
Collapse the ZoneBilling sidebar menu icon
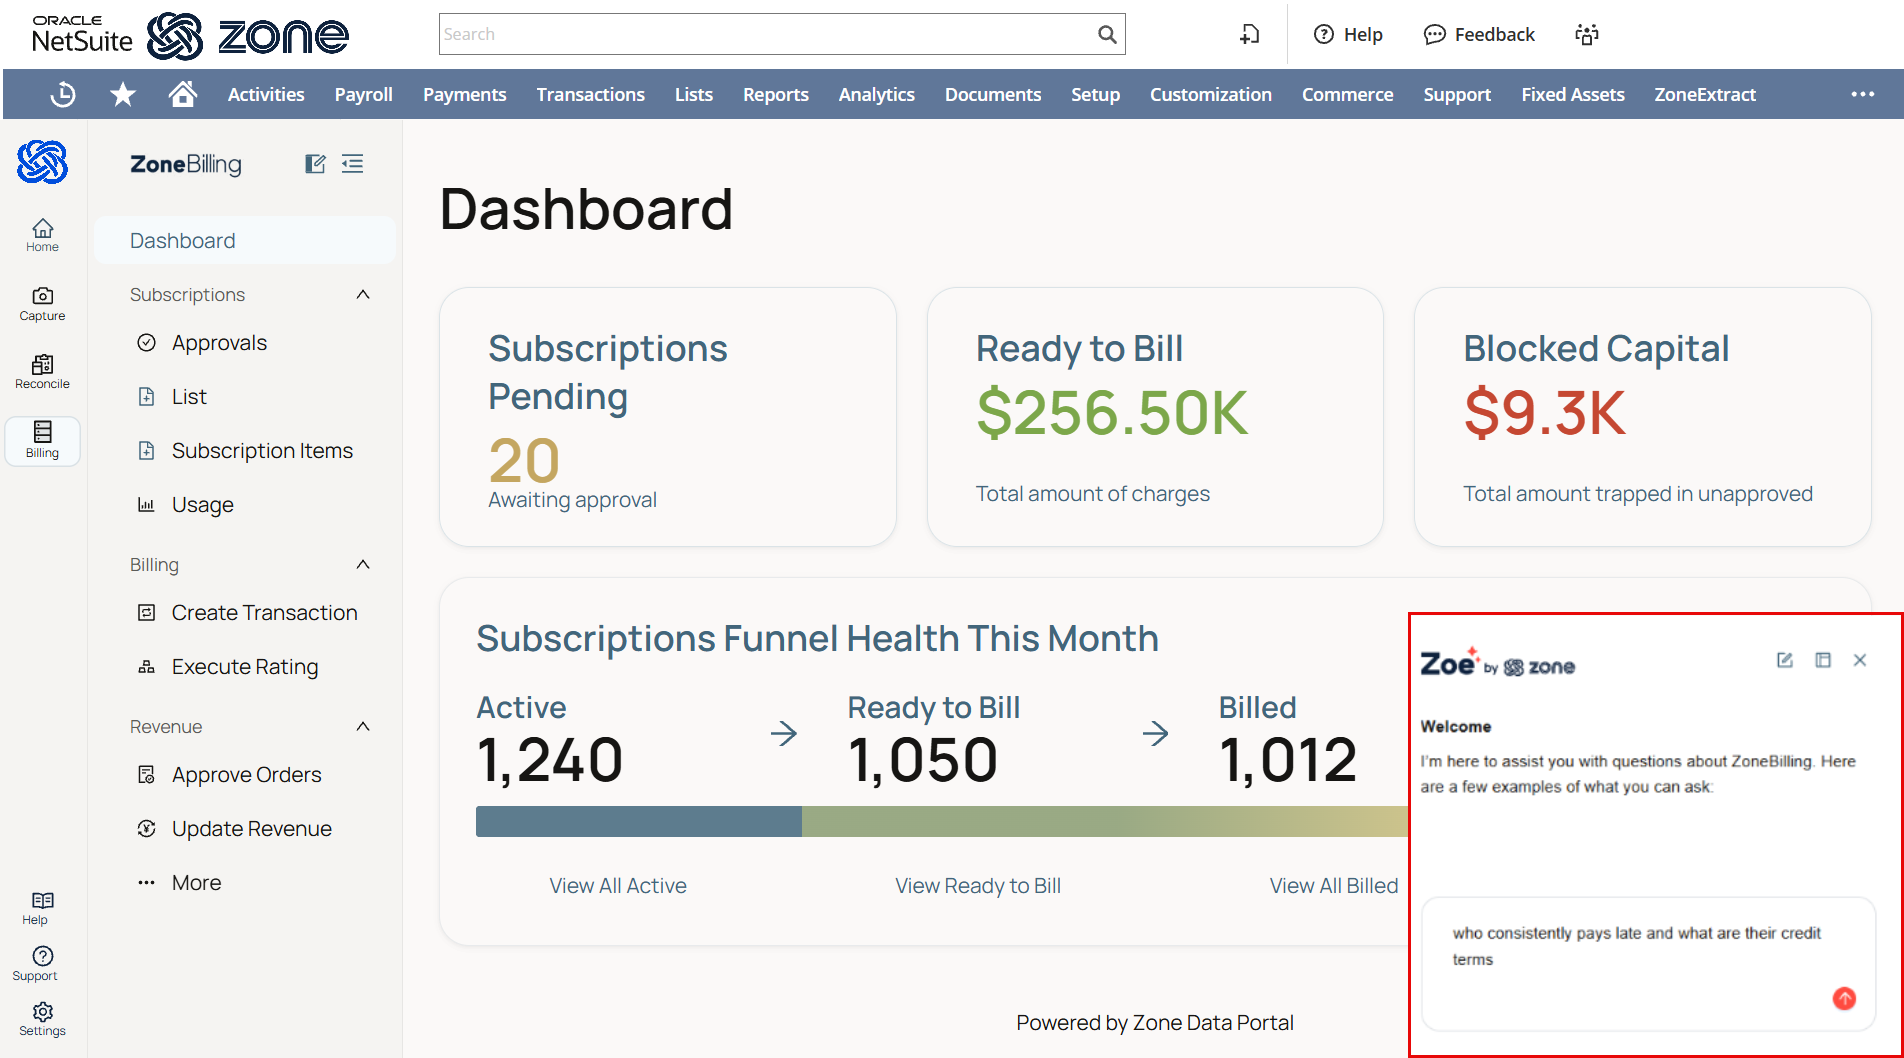352,164
